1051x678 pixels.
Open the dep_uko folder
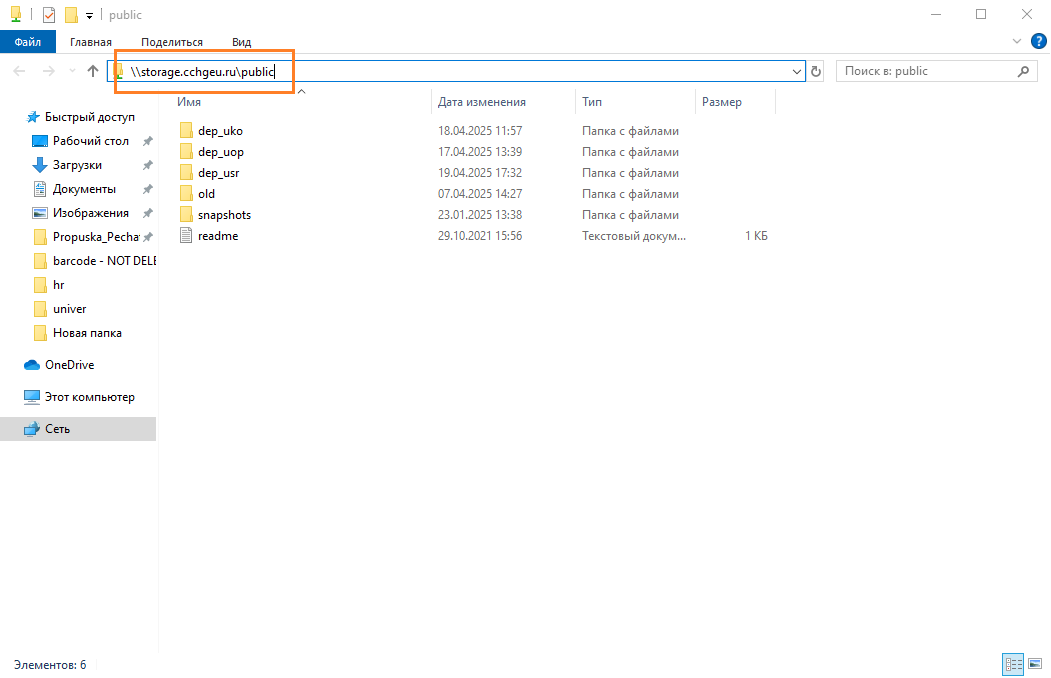pyautogui.click(x=220, y=131)
